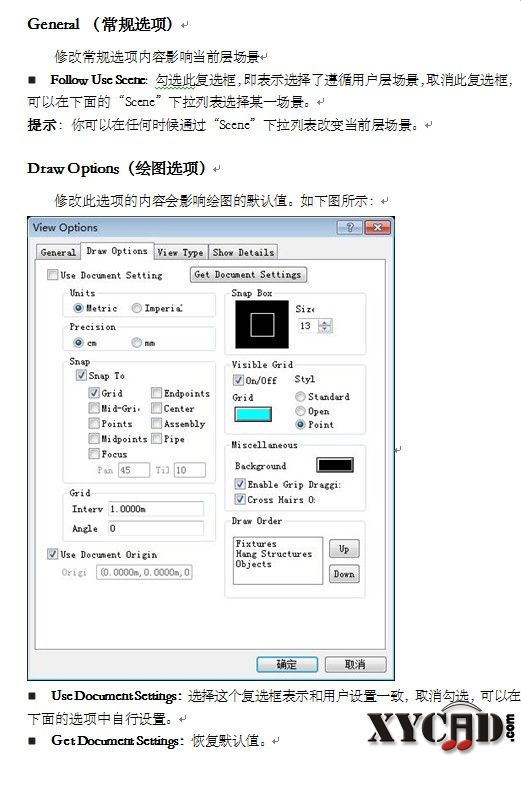Select Hang Structures in Draw Order list

pyautogui.click(x=274, y=554)
